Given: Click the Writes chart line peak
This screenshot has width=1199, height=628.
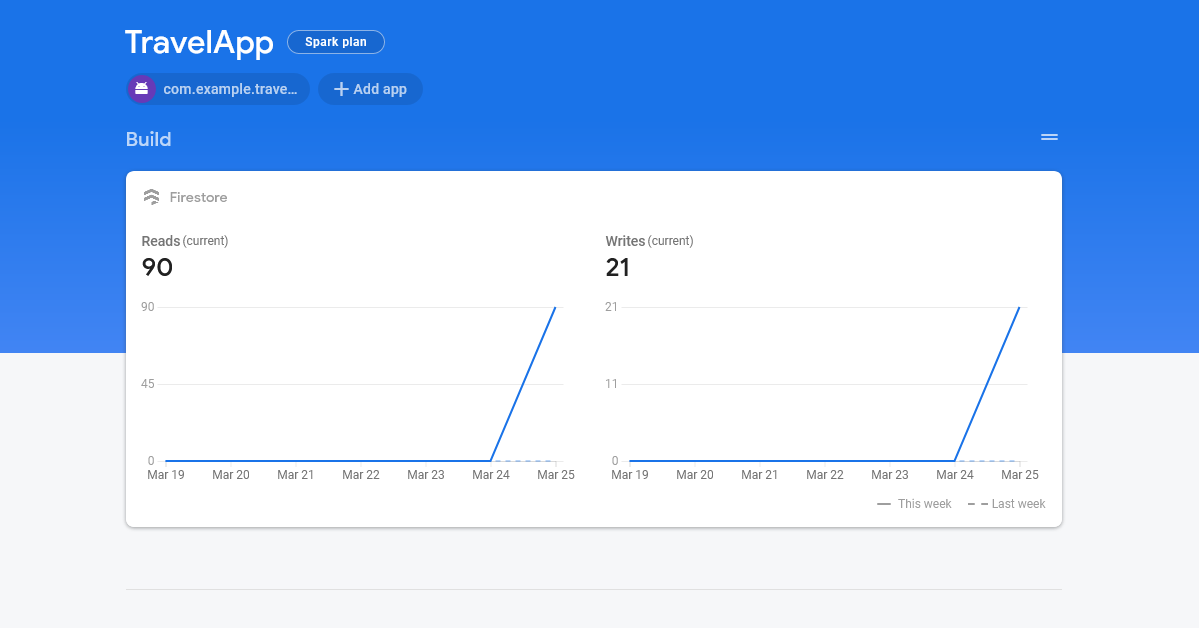Looking at the screenshot, I should pyautogui.click(x=1020, y=308).
